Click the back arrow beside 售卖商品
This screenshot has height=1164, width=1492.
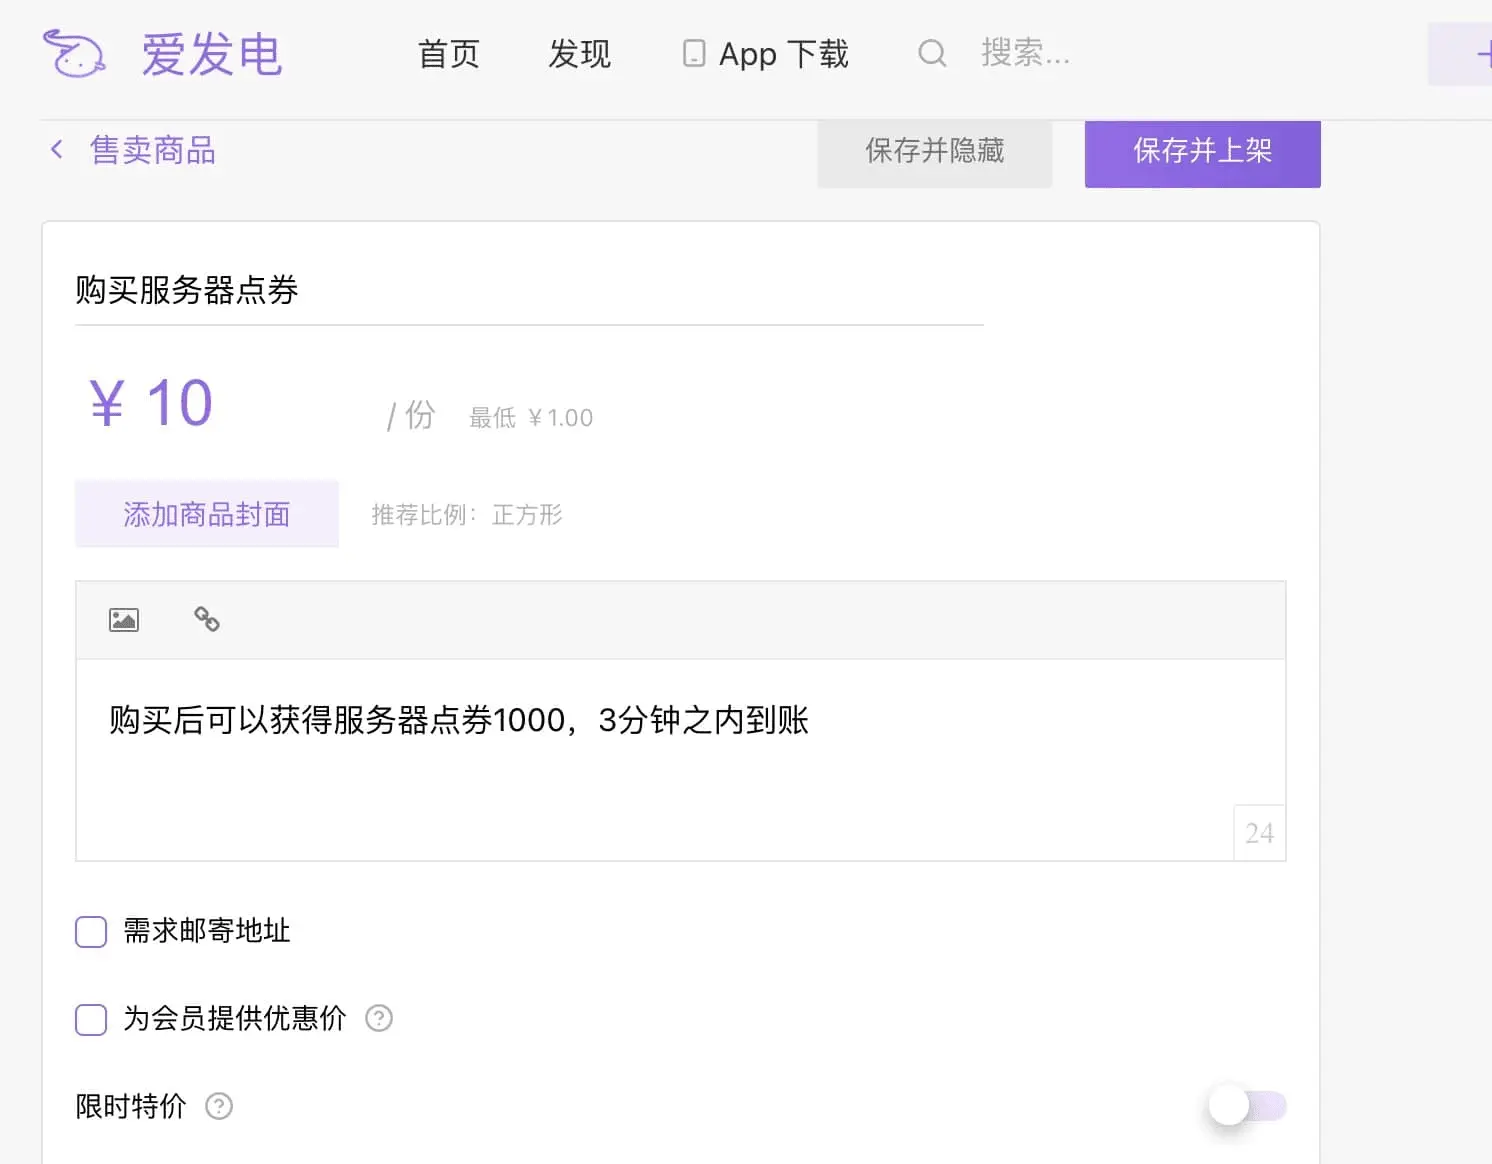click(57, 150)
